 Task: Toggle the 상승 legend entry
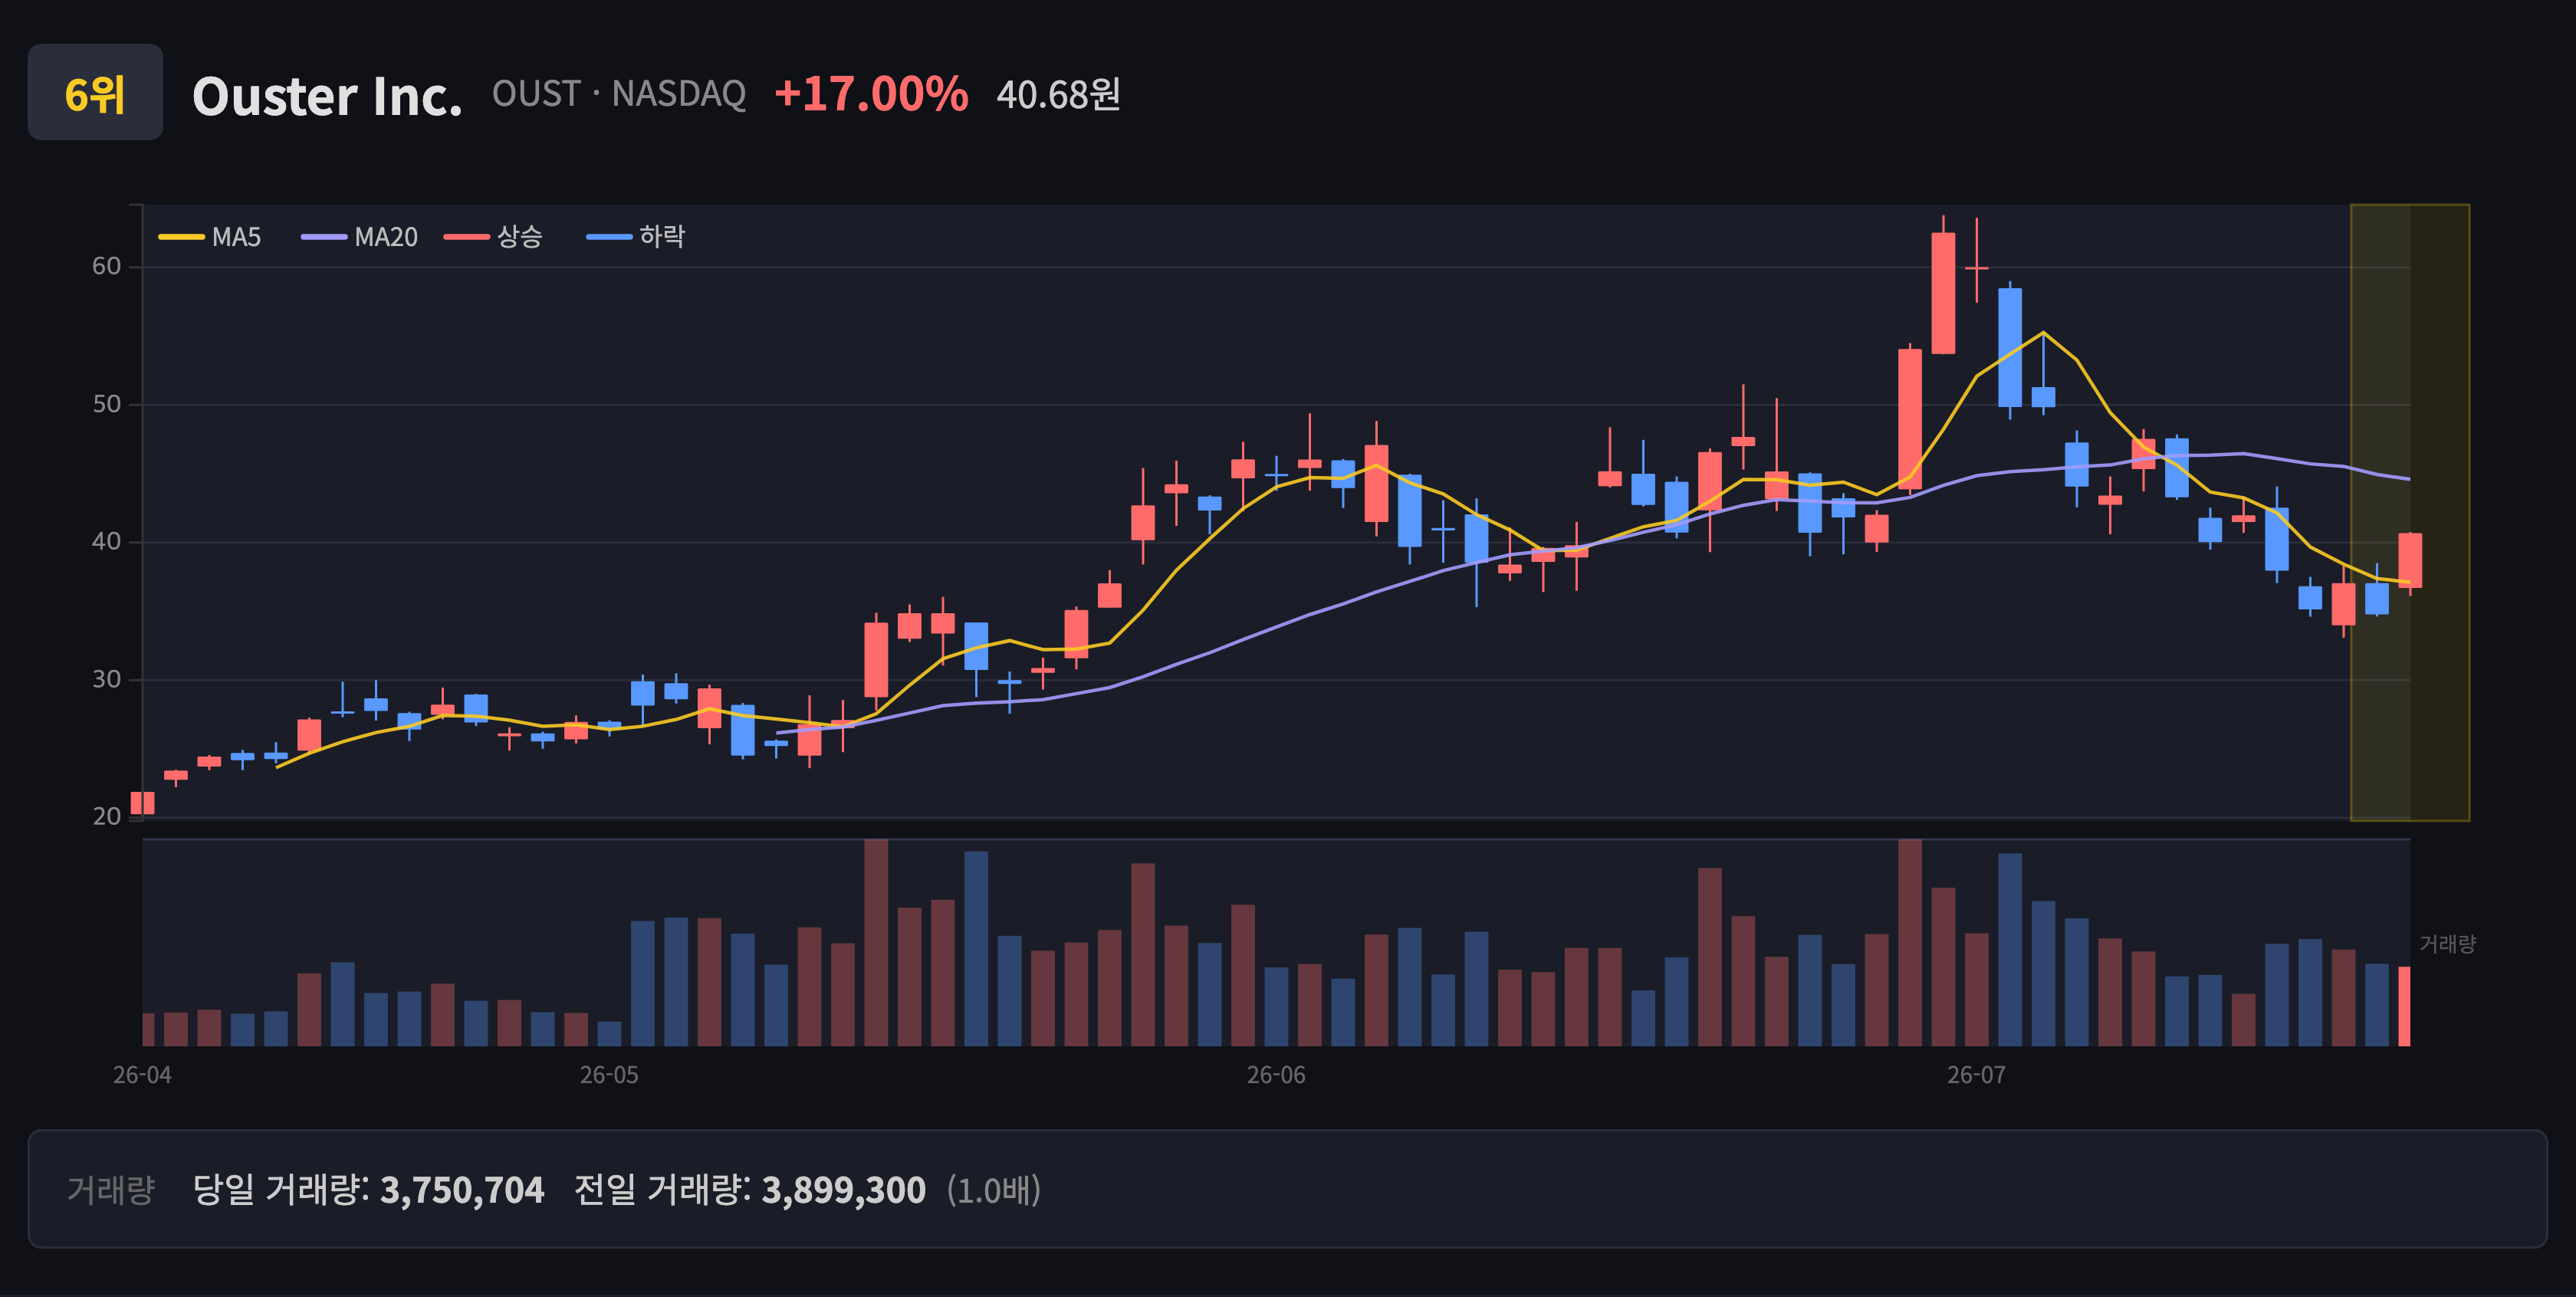coord(493,237)
